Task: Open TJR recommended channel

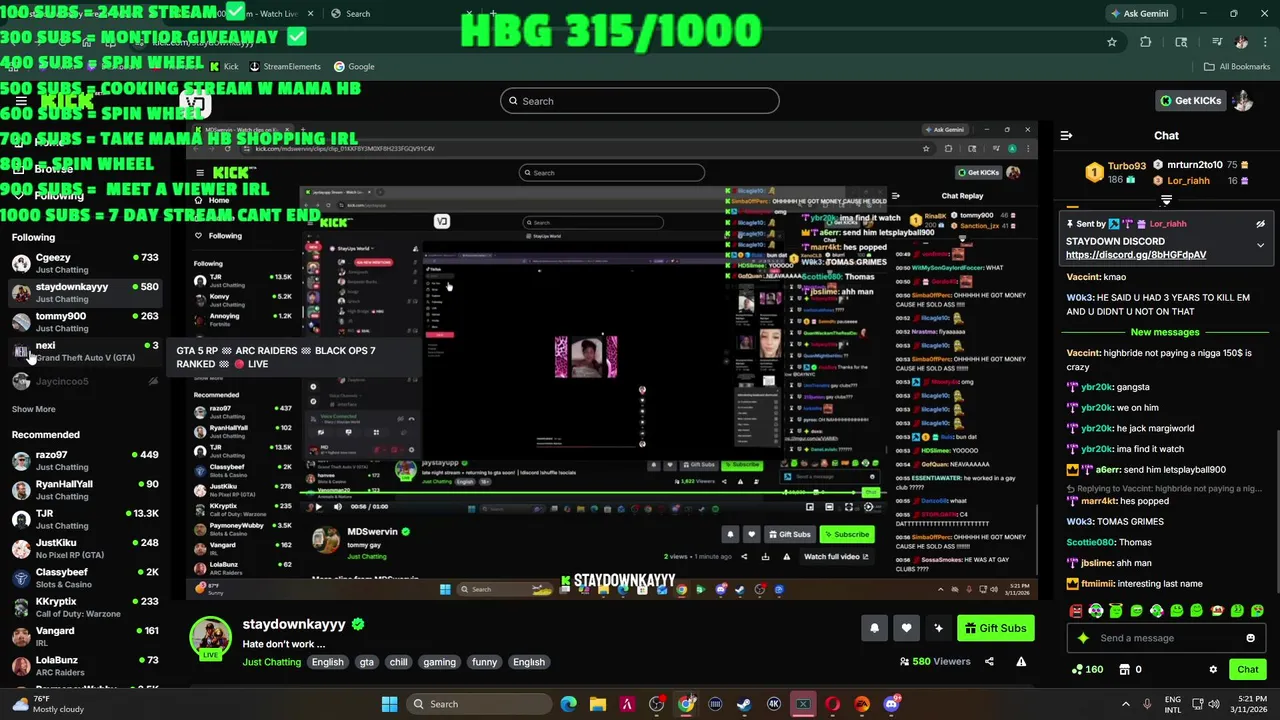Action: pos(85,519)
